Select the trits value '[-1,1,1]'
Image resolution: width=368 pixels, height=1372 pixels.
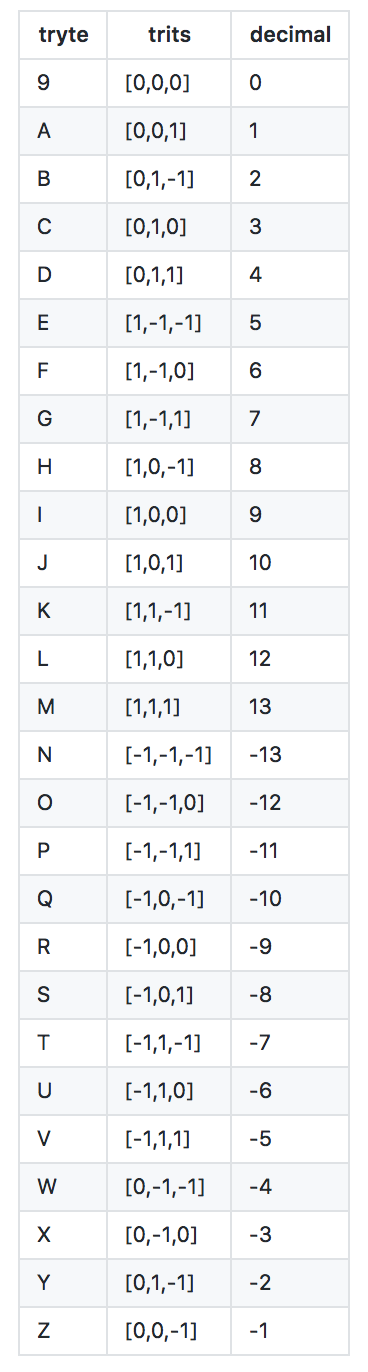tap(157, 1139)
